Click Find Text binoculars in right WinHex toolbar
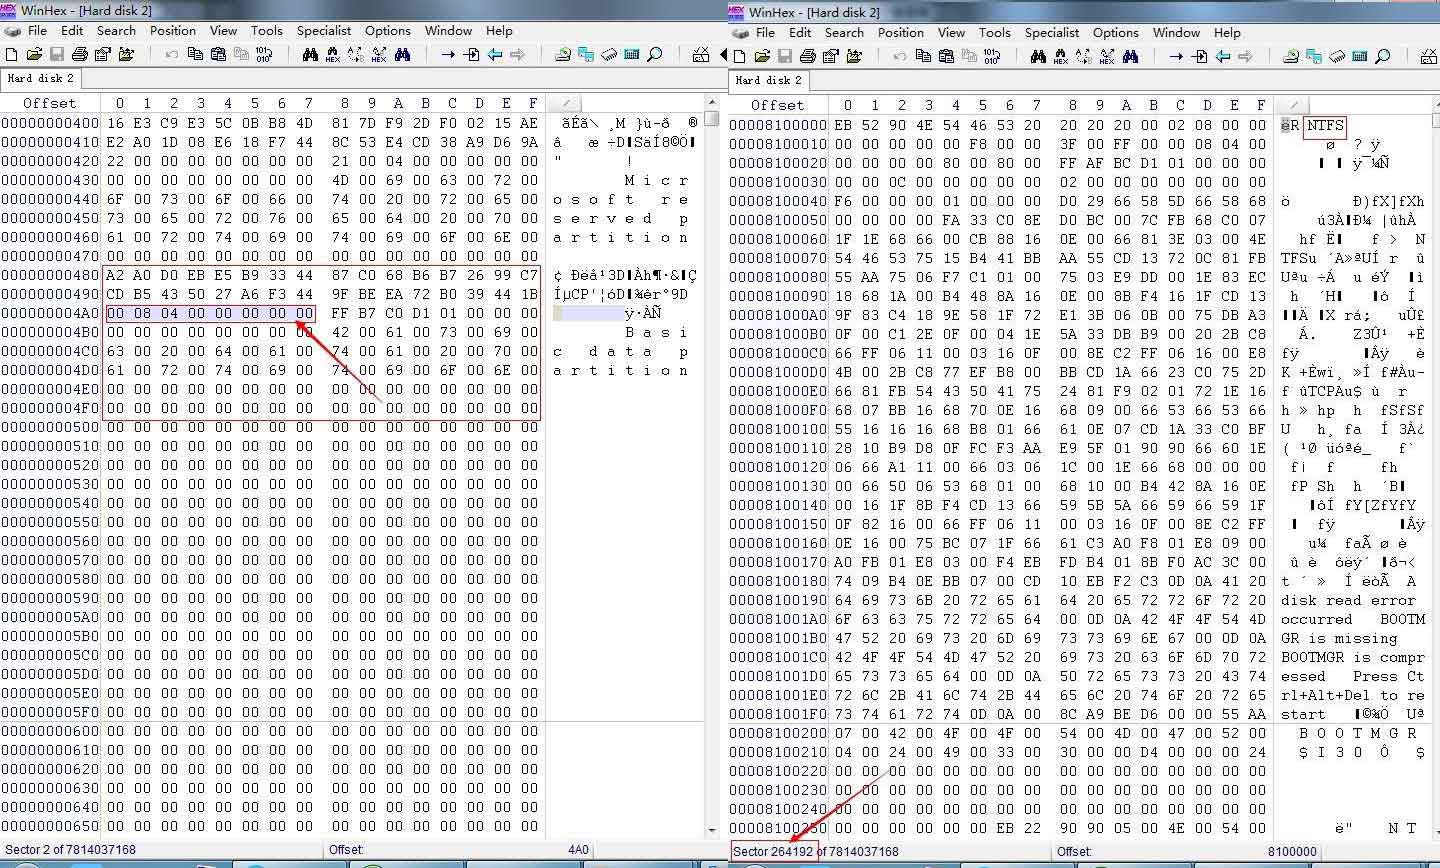The image size is (1440, 868). click(1038, 56)
